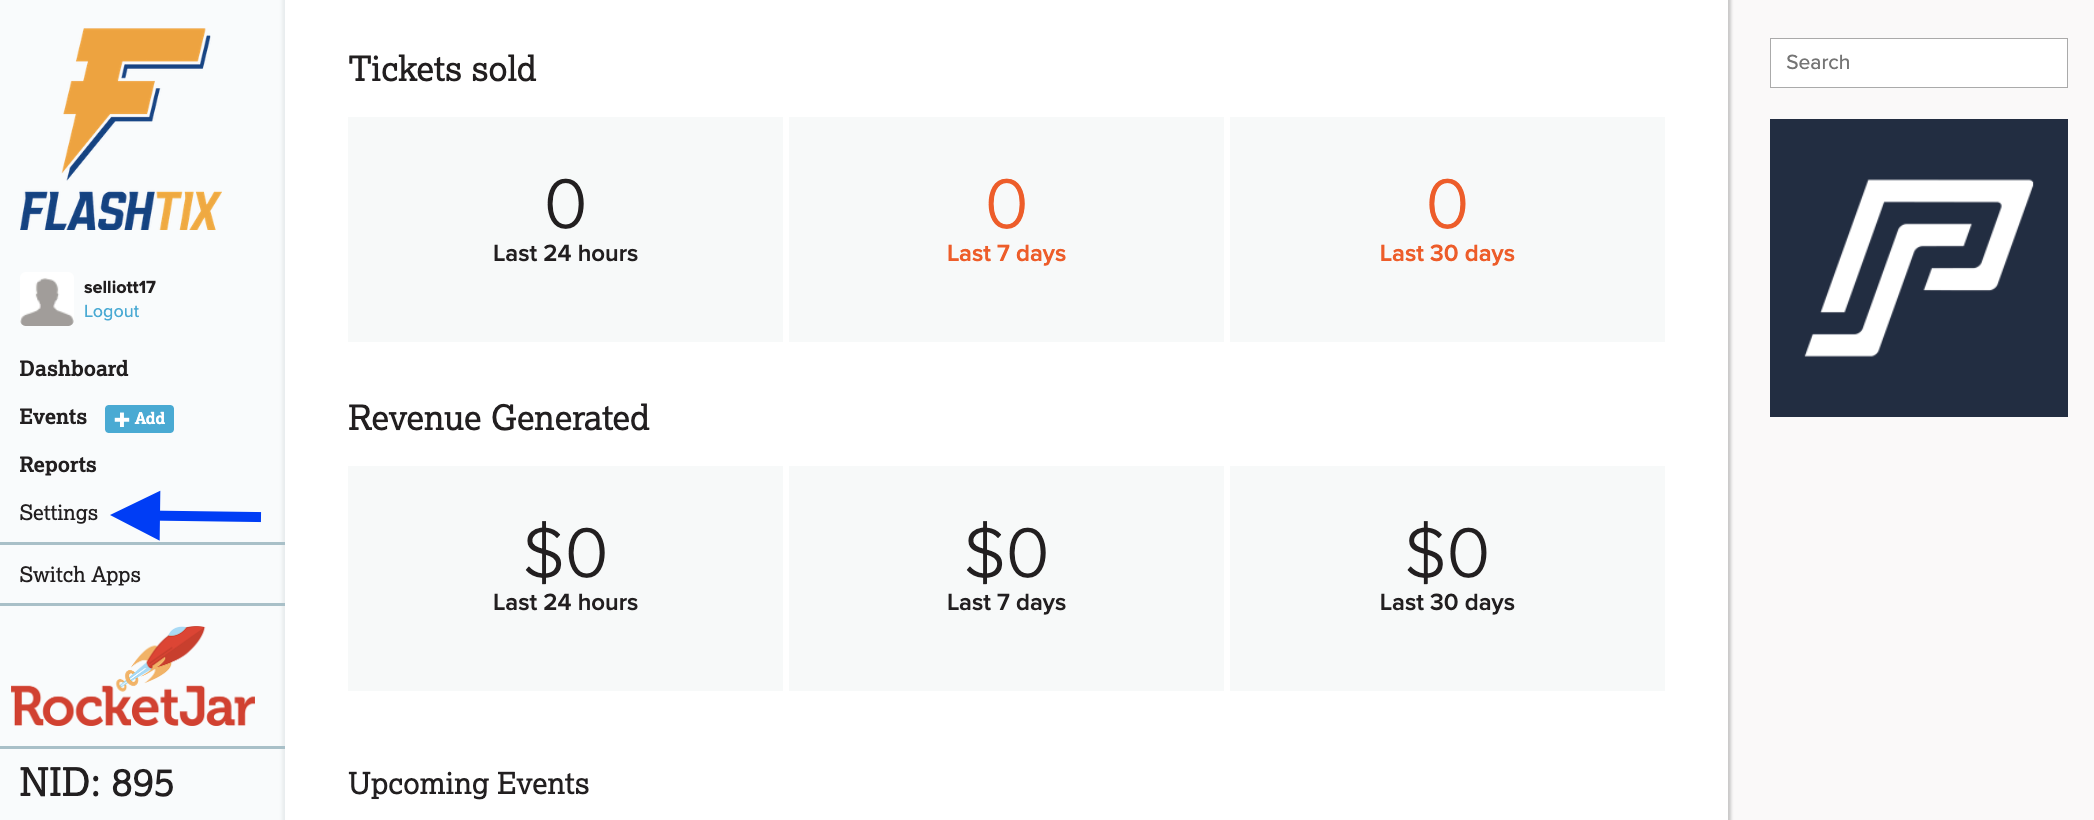
Task: Select tickets sold Last 30 days card
Action: pyautogui.click(x=1447, y=229)
